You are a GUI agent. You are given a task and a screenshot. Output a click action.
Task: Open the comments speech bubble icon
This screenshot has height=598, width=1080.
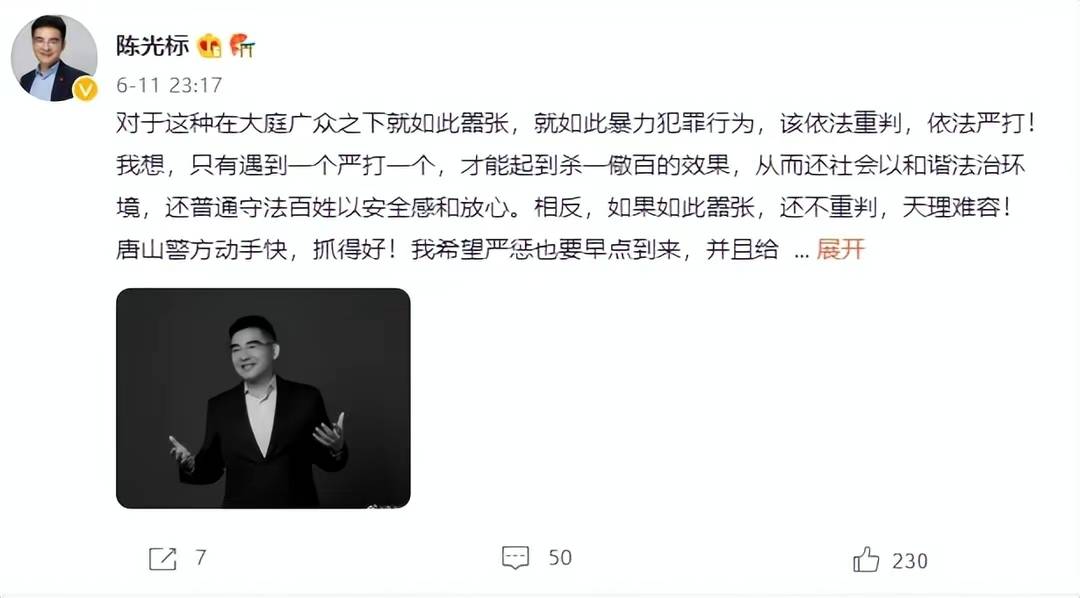click(516, 558)
